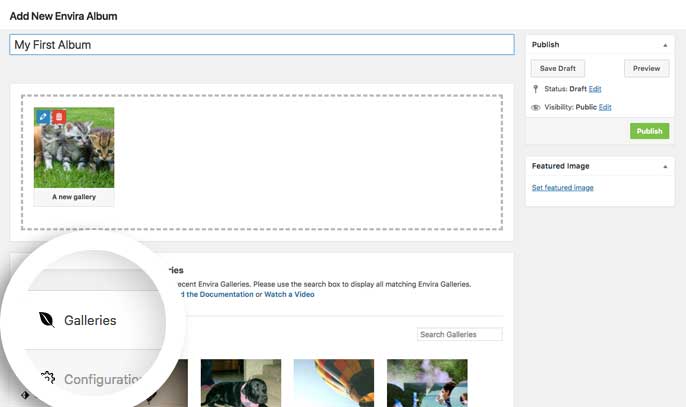The height and width of the screenshot is (407, 686).
Task: Select the gallery thumbnail right of the hot air balloon
Action: coord(427,383)
